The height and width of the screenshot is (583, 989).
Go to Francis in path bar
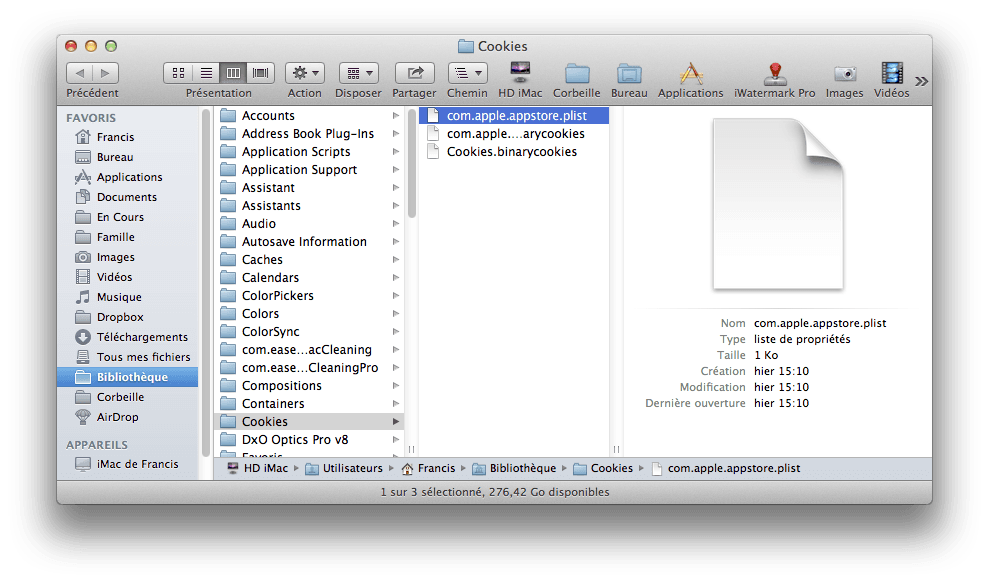(x=428, y=468)
